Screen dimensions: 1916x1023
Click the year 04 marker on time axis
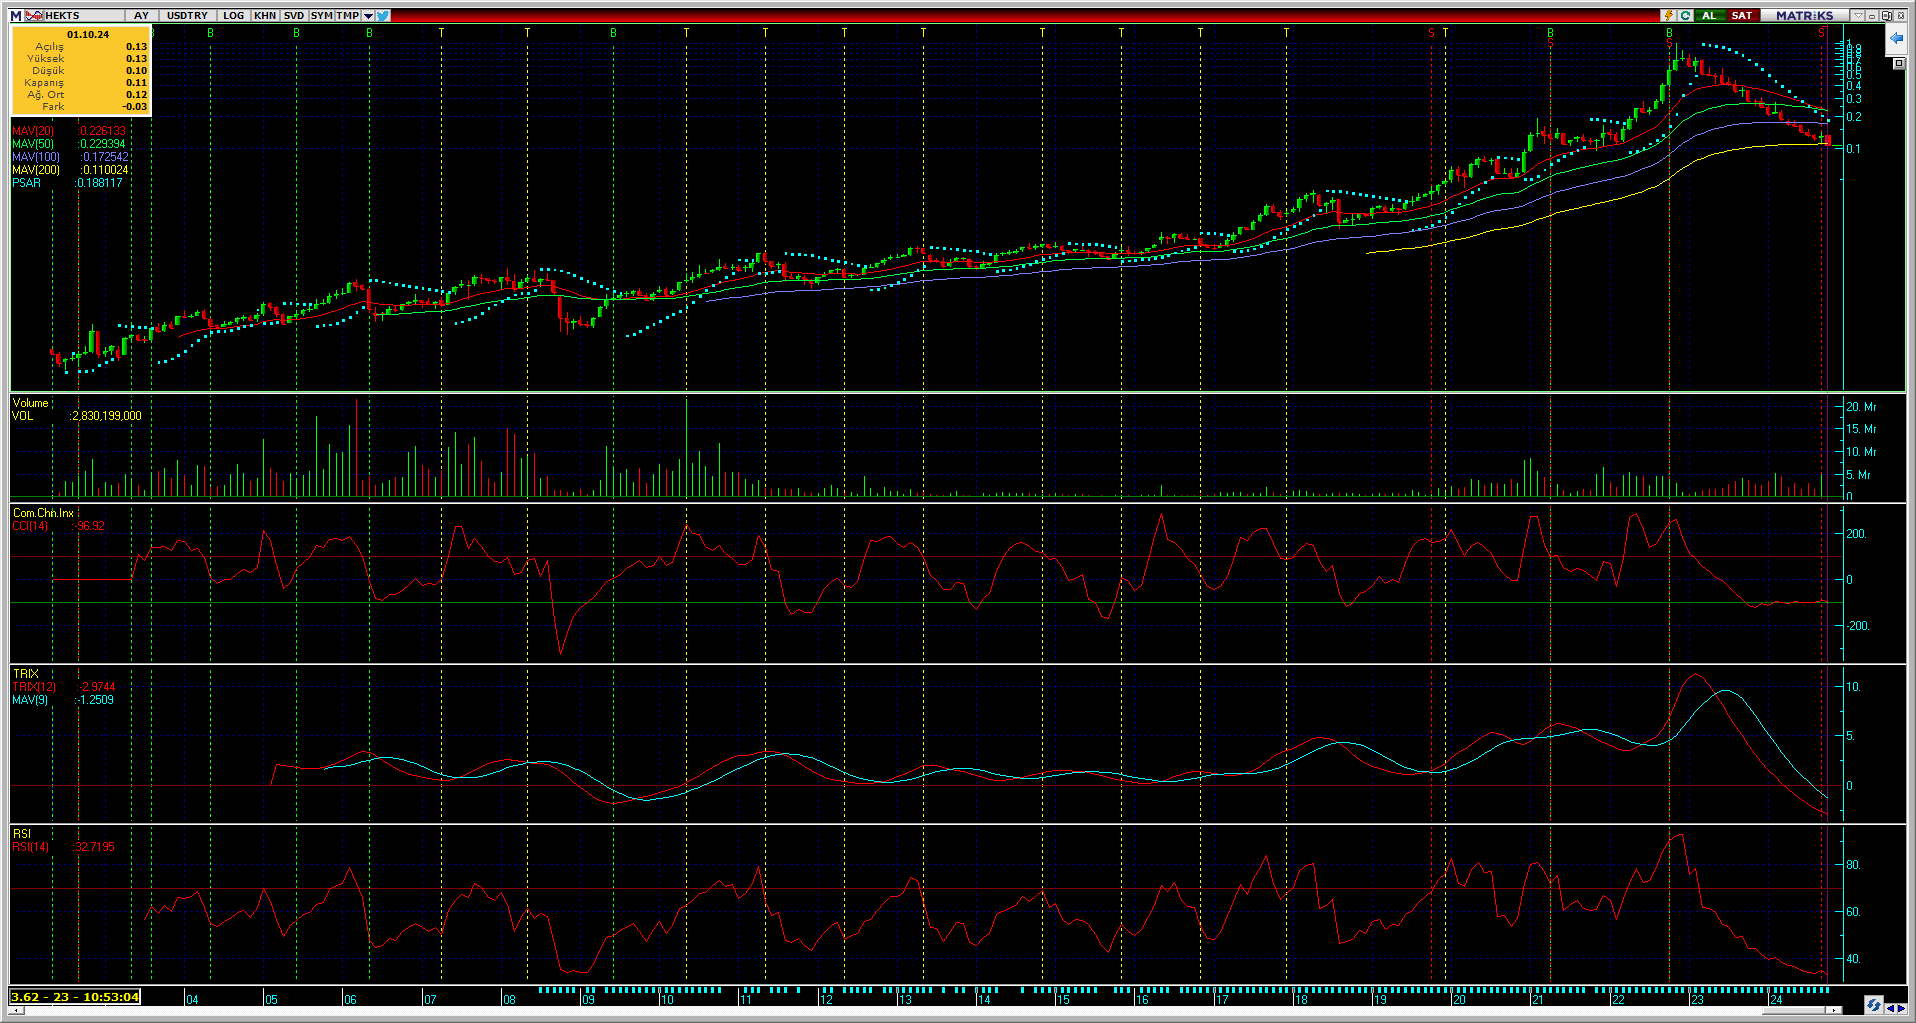coord(192,999)
